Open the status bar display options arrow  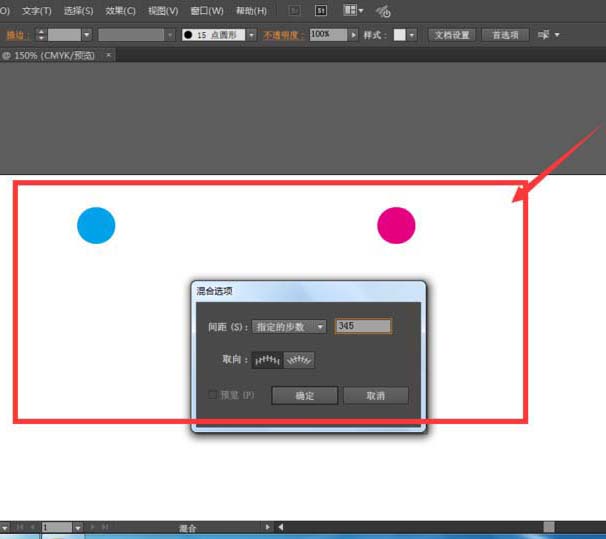(267, 527)
